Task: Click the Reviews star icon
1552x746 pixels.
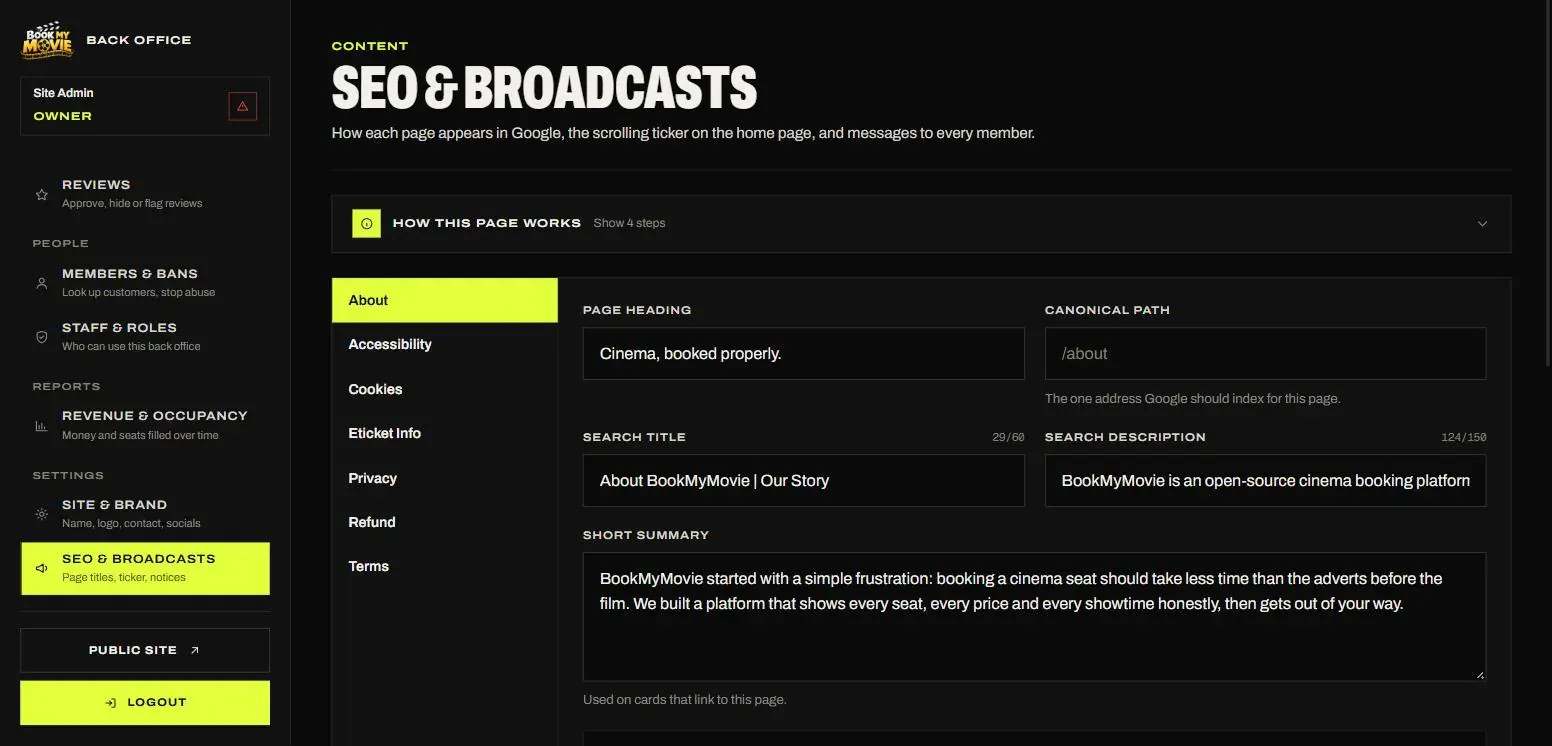Action: point(41,195)
